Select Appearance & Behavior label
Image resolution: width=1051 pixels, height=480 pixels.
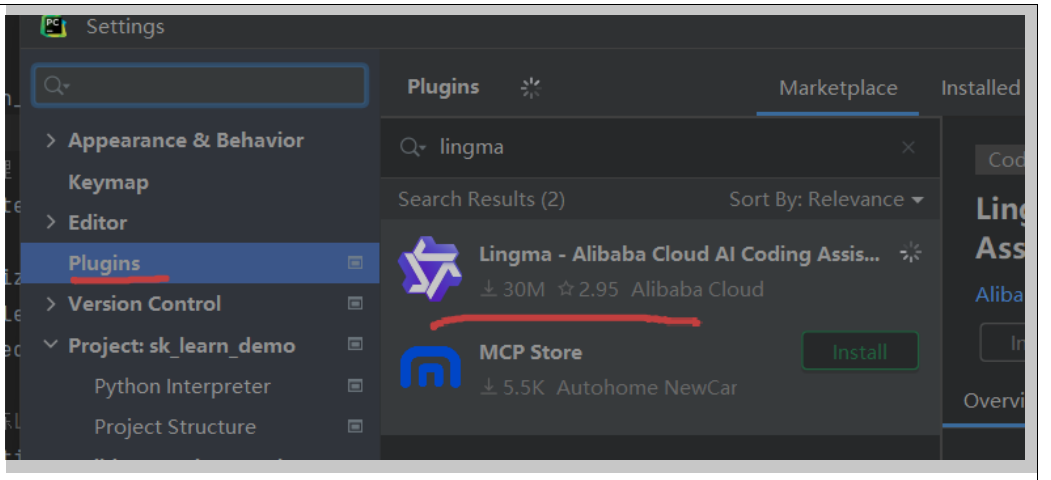[186, 141]
